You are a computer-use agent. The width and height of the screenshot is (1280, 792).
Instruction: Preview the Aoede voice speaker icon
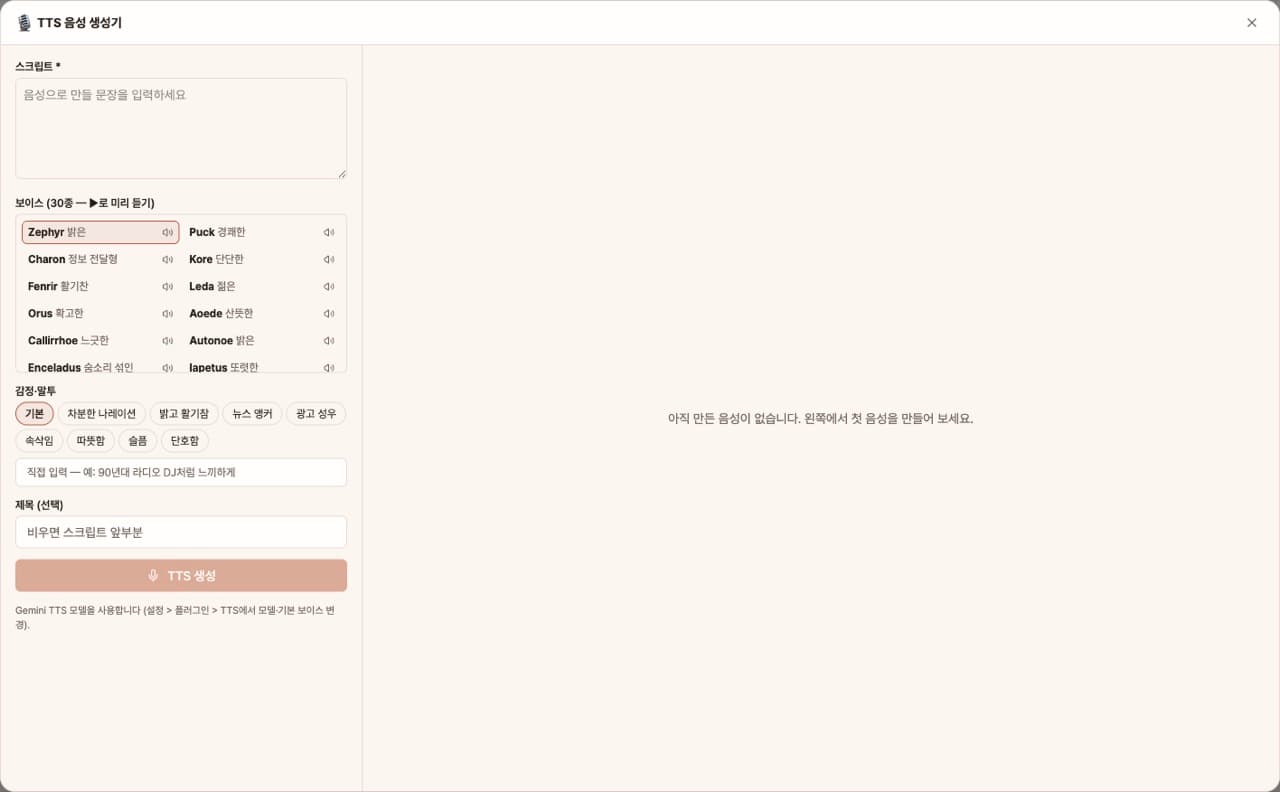click(328, 314)
